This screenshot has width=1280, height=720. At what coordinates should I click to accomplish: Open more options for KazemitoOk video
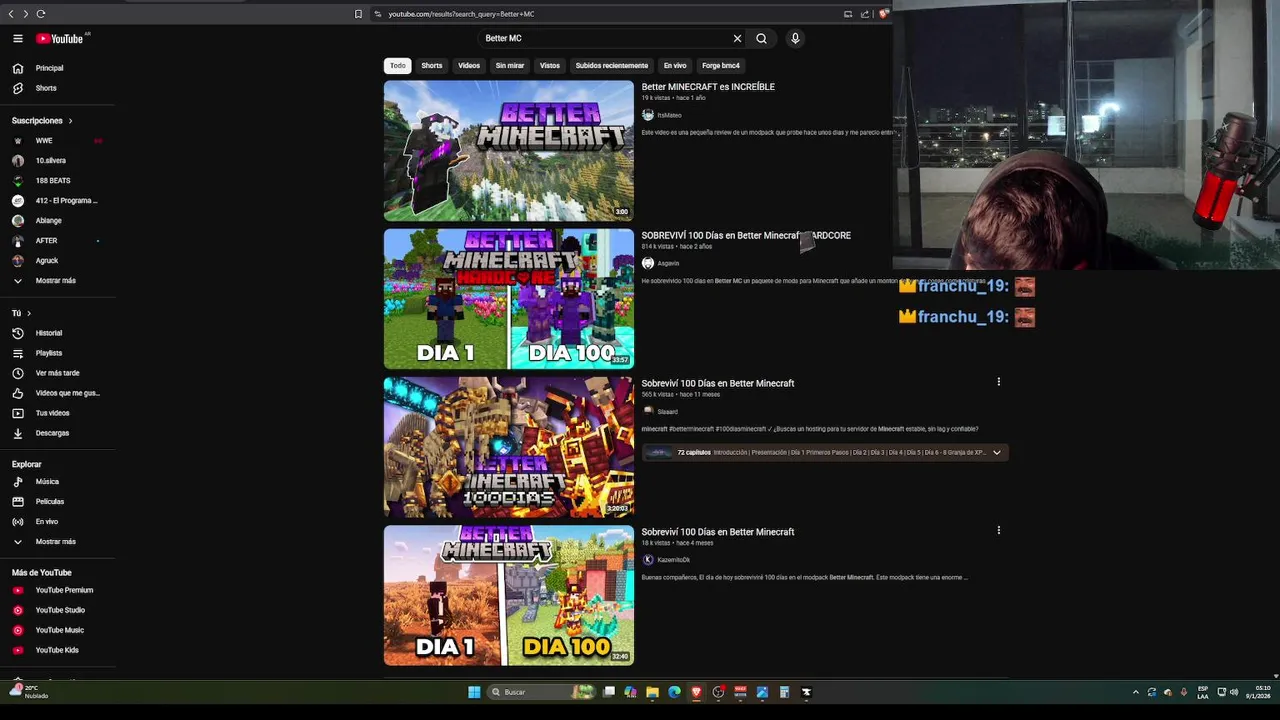[998, 531]
